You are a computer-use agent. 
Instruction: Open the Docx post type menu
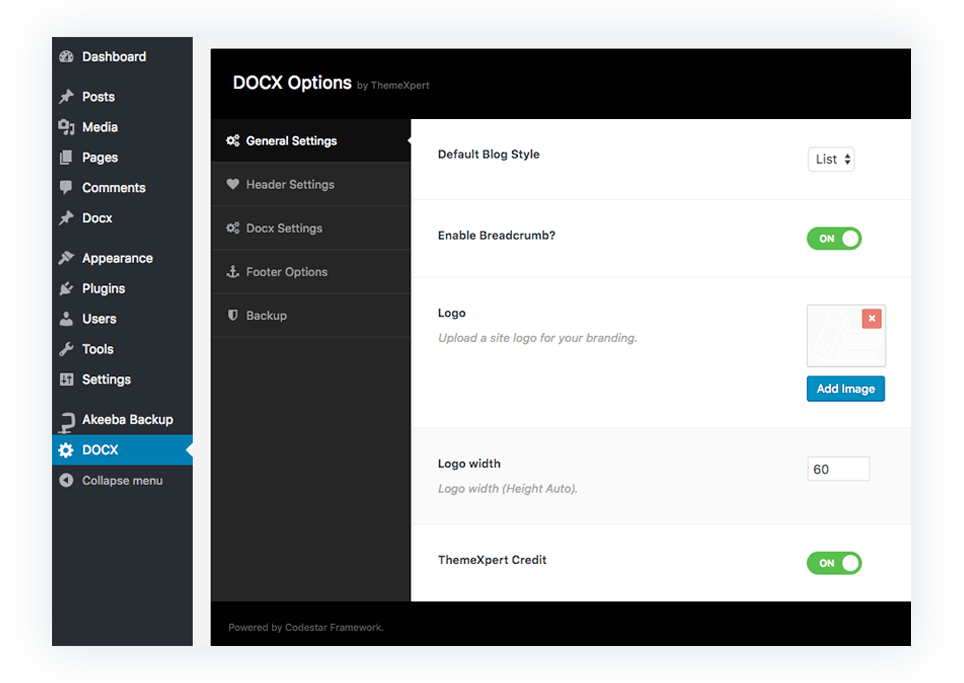pyautogui.click(x=122, y=218)
